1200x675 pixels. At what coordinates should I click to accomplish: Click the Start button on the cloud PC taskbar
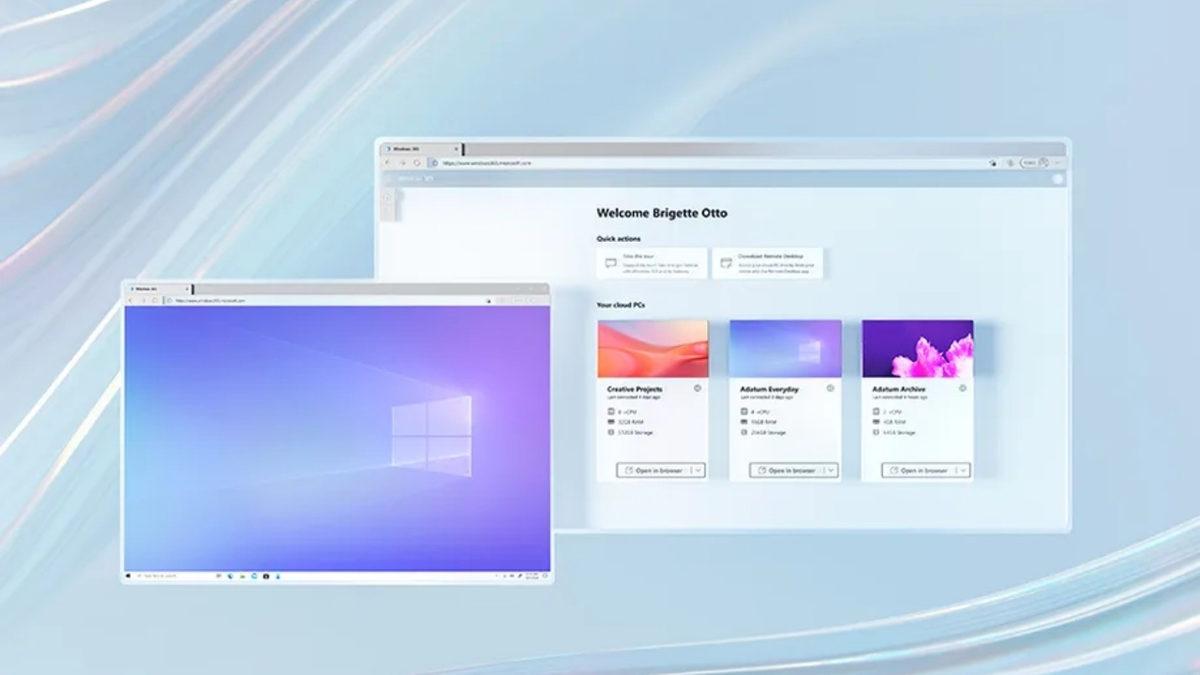pyautogui.click(x=127, y=576)
